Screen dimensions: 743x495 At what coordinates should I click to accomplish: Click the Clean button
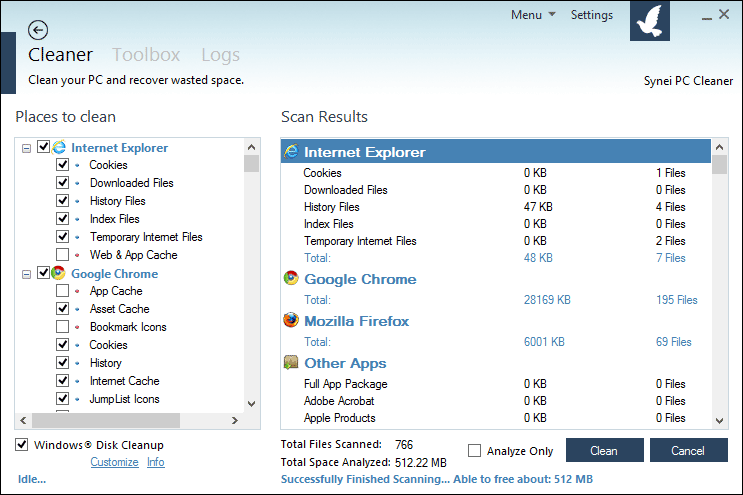tap(605, 450)
